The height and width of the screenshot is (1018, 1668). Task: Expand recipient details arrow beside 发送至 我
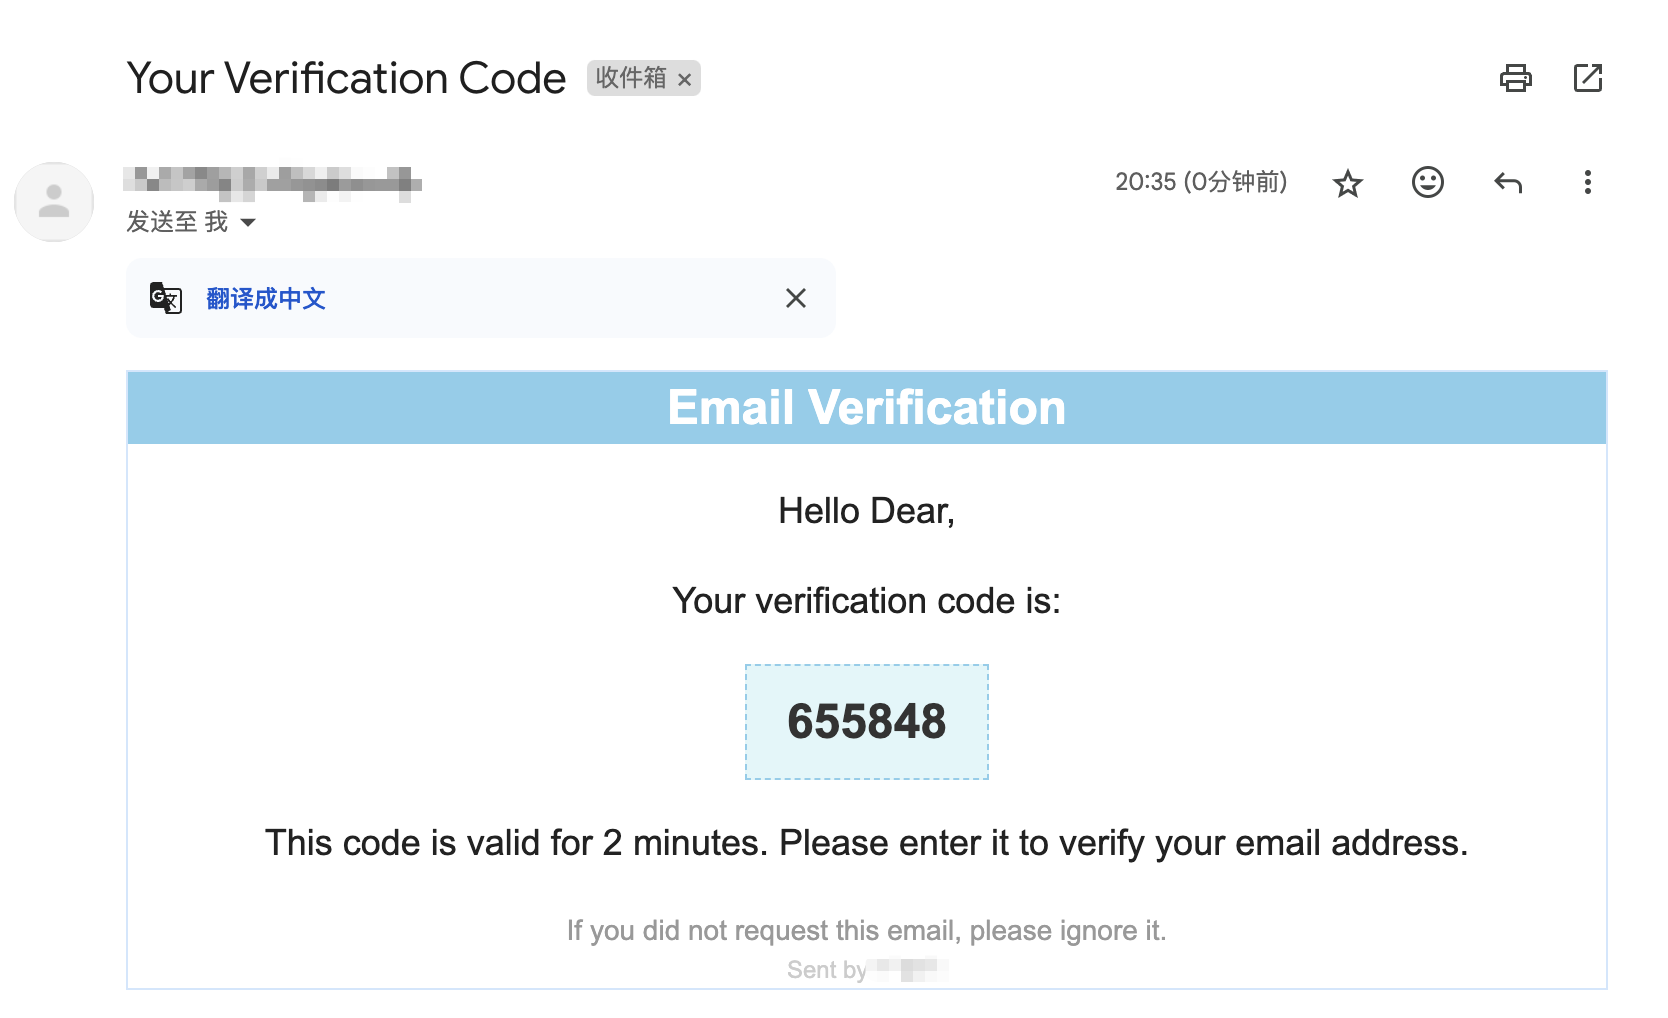248,222
